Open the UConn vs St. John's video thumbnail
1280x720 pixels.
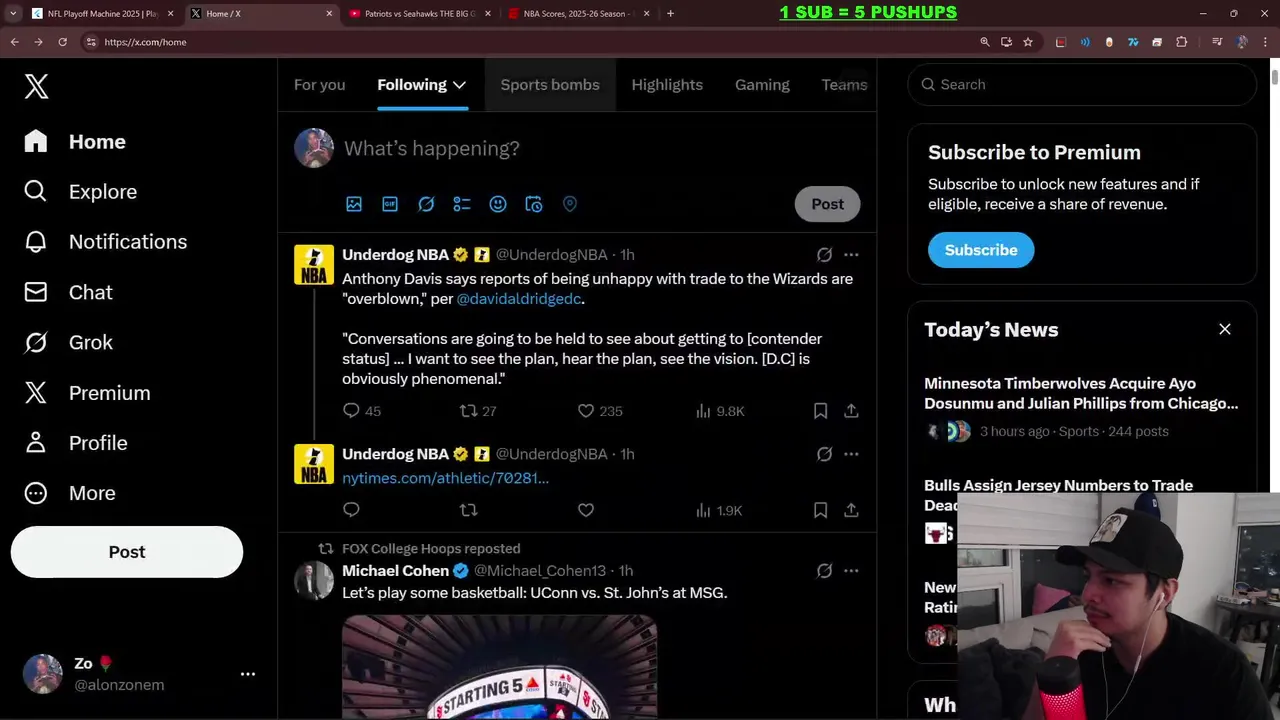pyautogui.click(x=499, y=667)
